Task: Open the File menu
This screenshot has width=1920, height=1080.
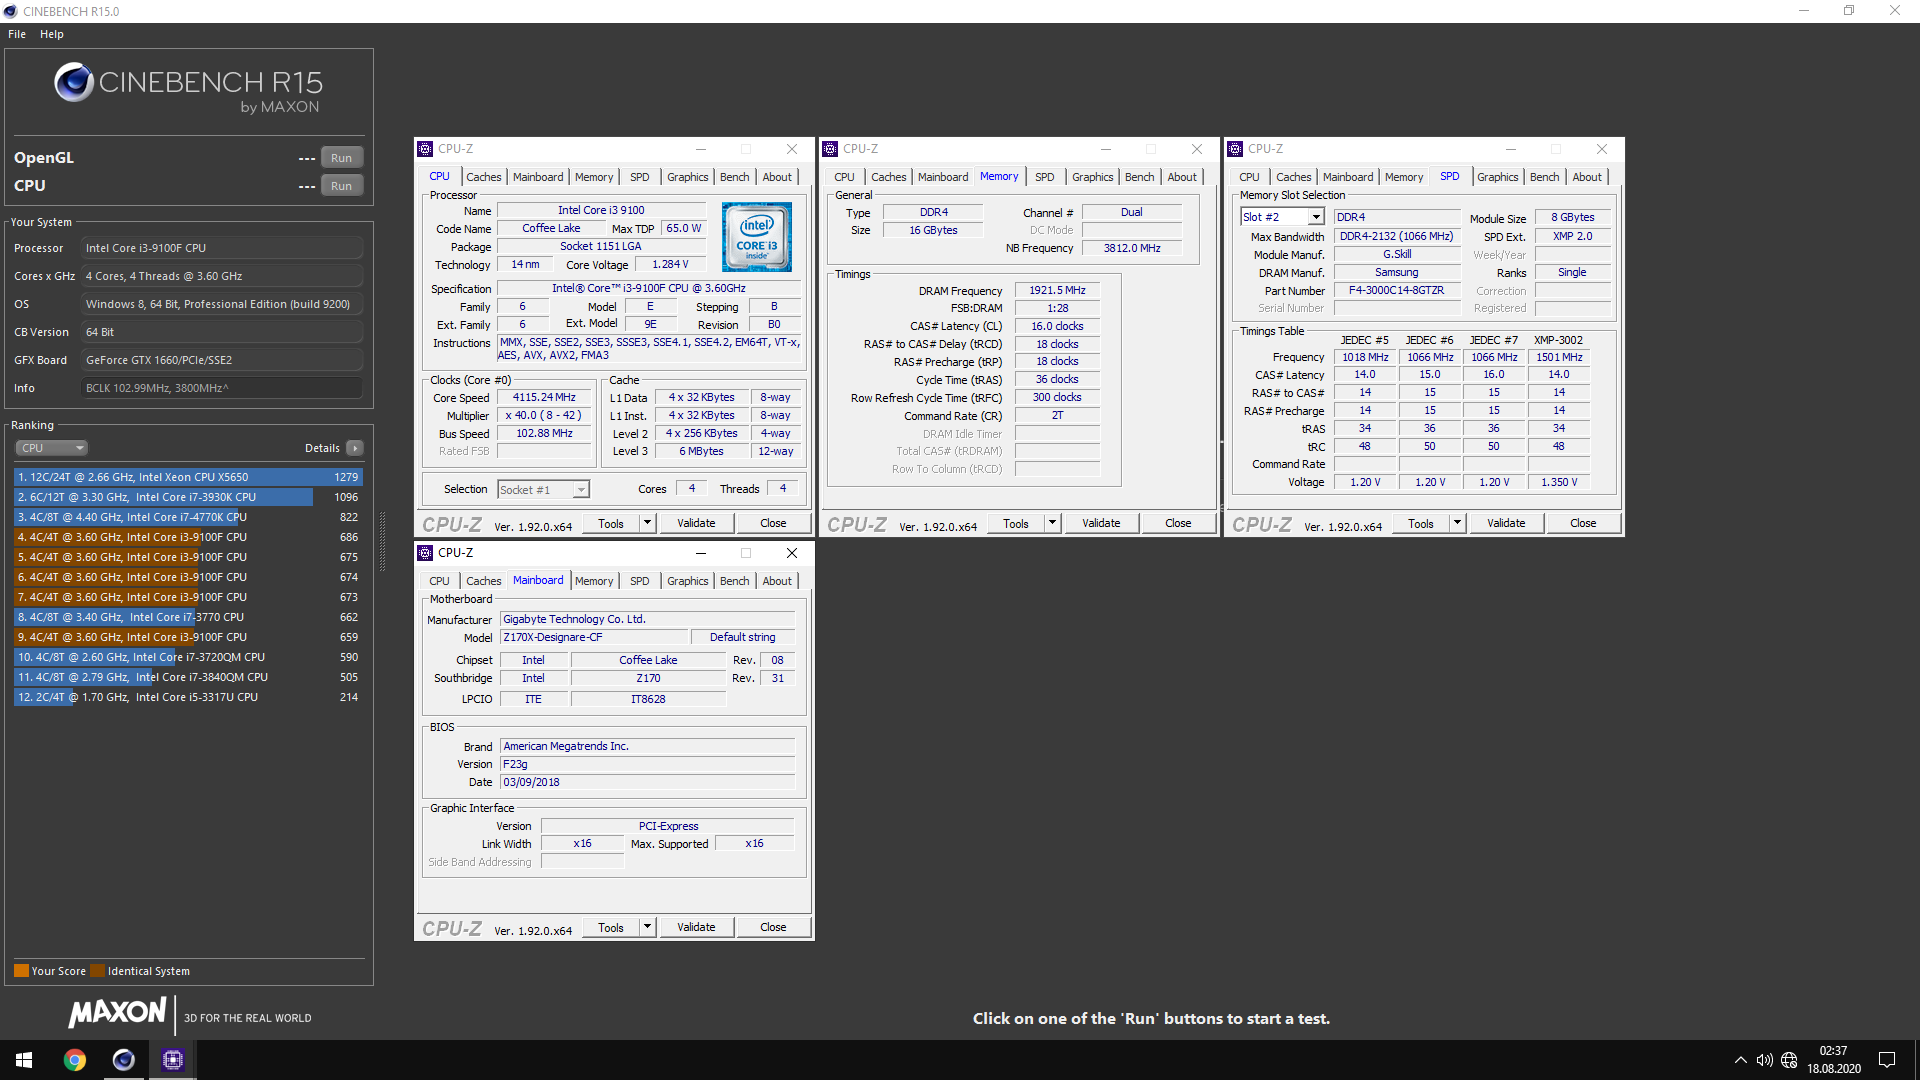Action: coord(17,34)
